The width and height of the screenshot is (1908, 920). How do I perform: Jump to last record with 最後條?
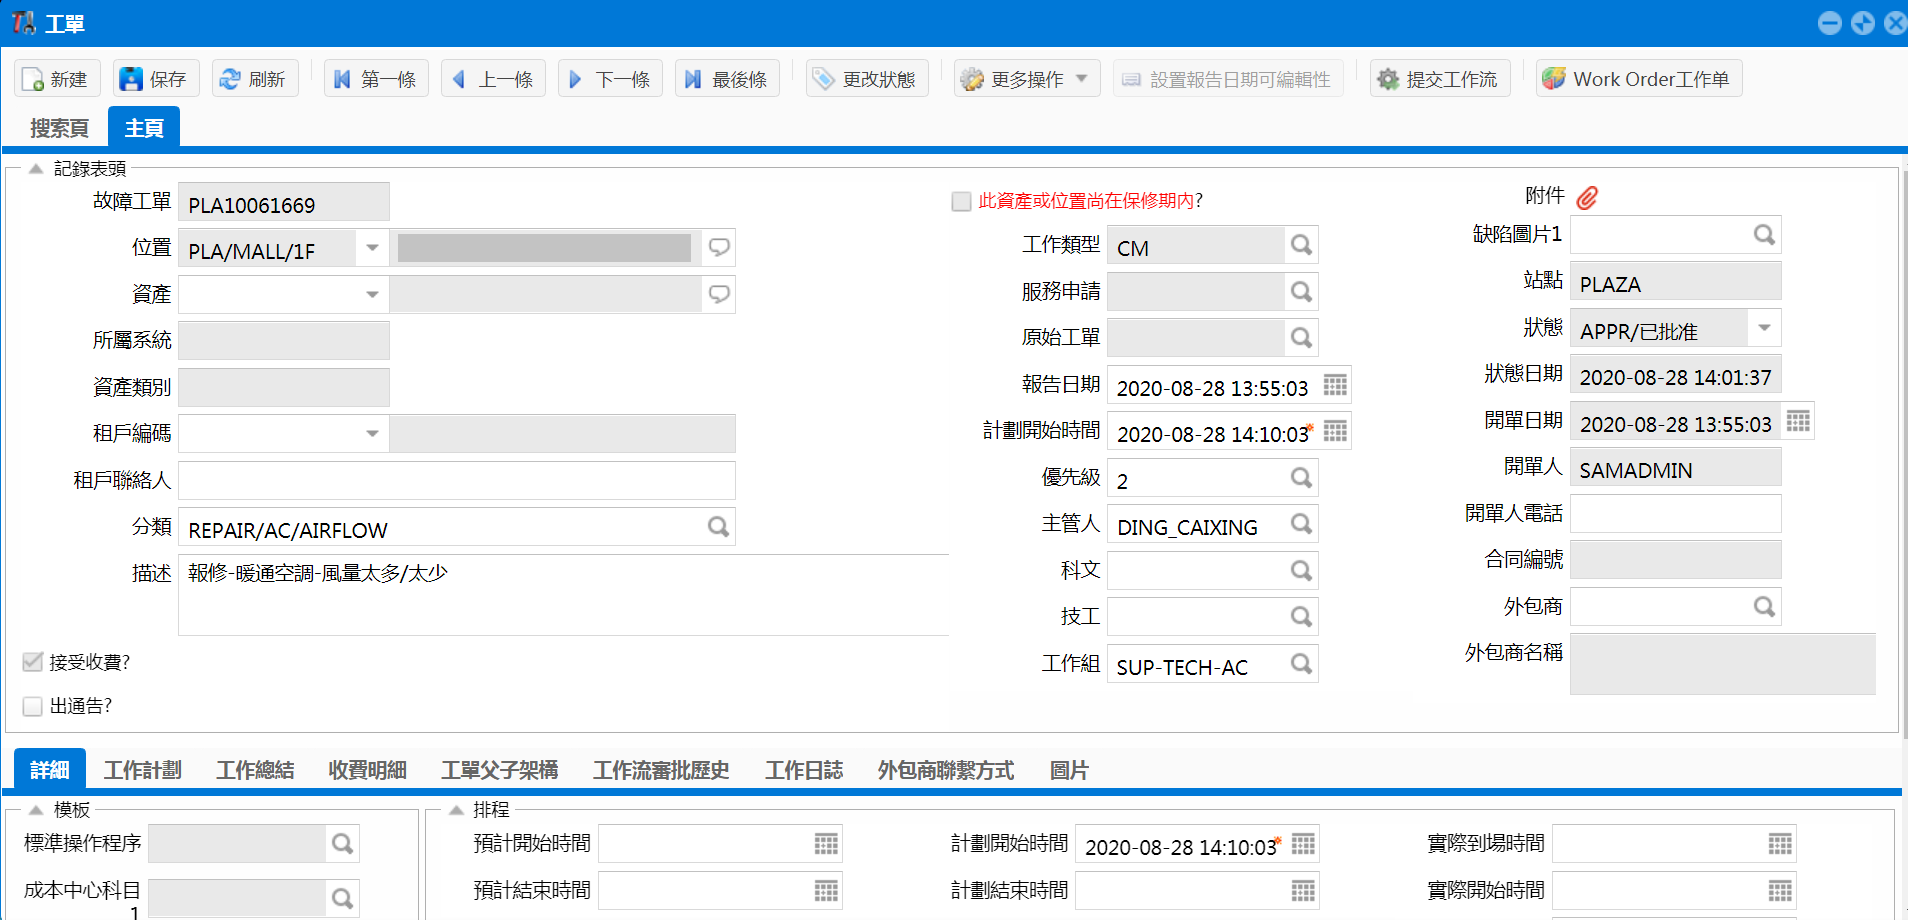coord(727,79)
